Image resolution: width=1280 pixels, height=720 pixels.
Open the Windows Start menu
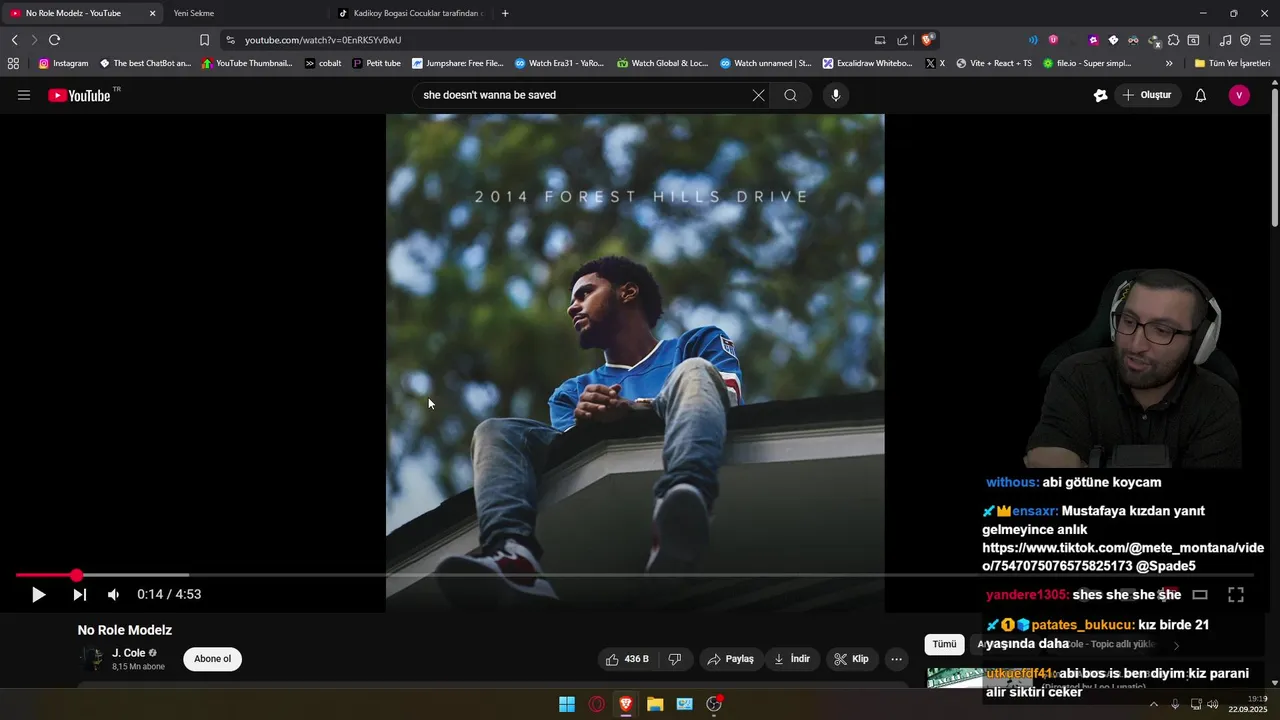567,704
